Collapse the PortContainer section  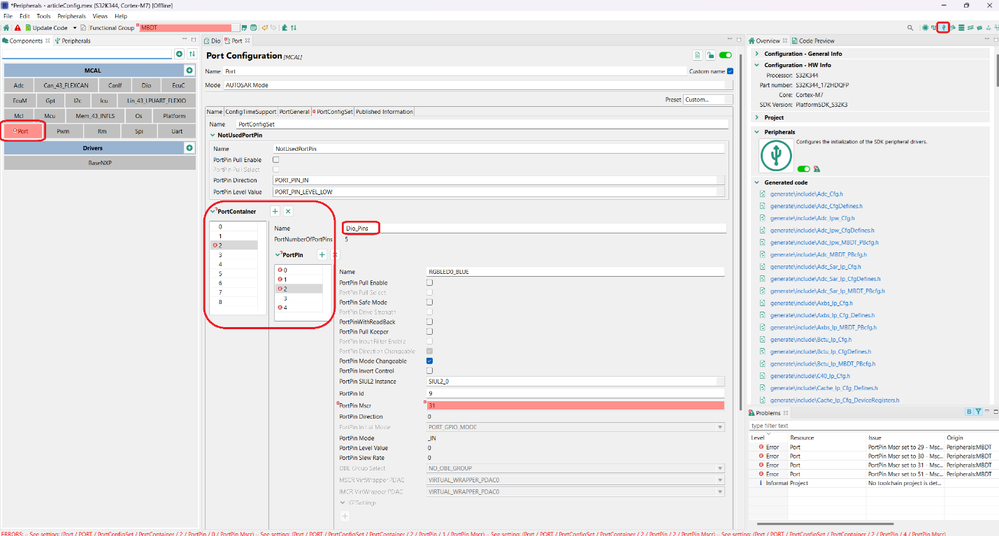[x=213, y=211]
